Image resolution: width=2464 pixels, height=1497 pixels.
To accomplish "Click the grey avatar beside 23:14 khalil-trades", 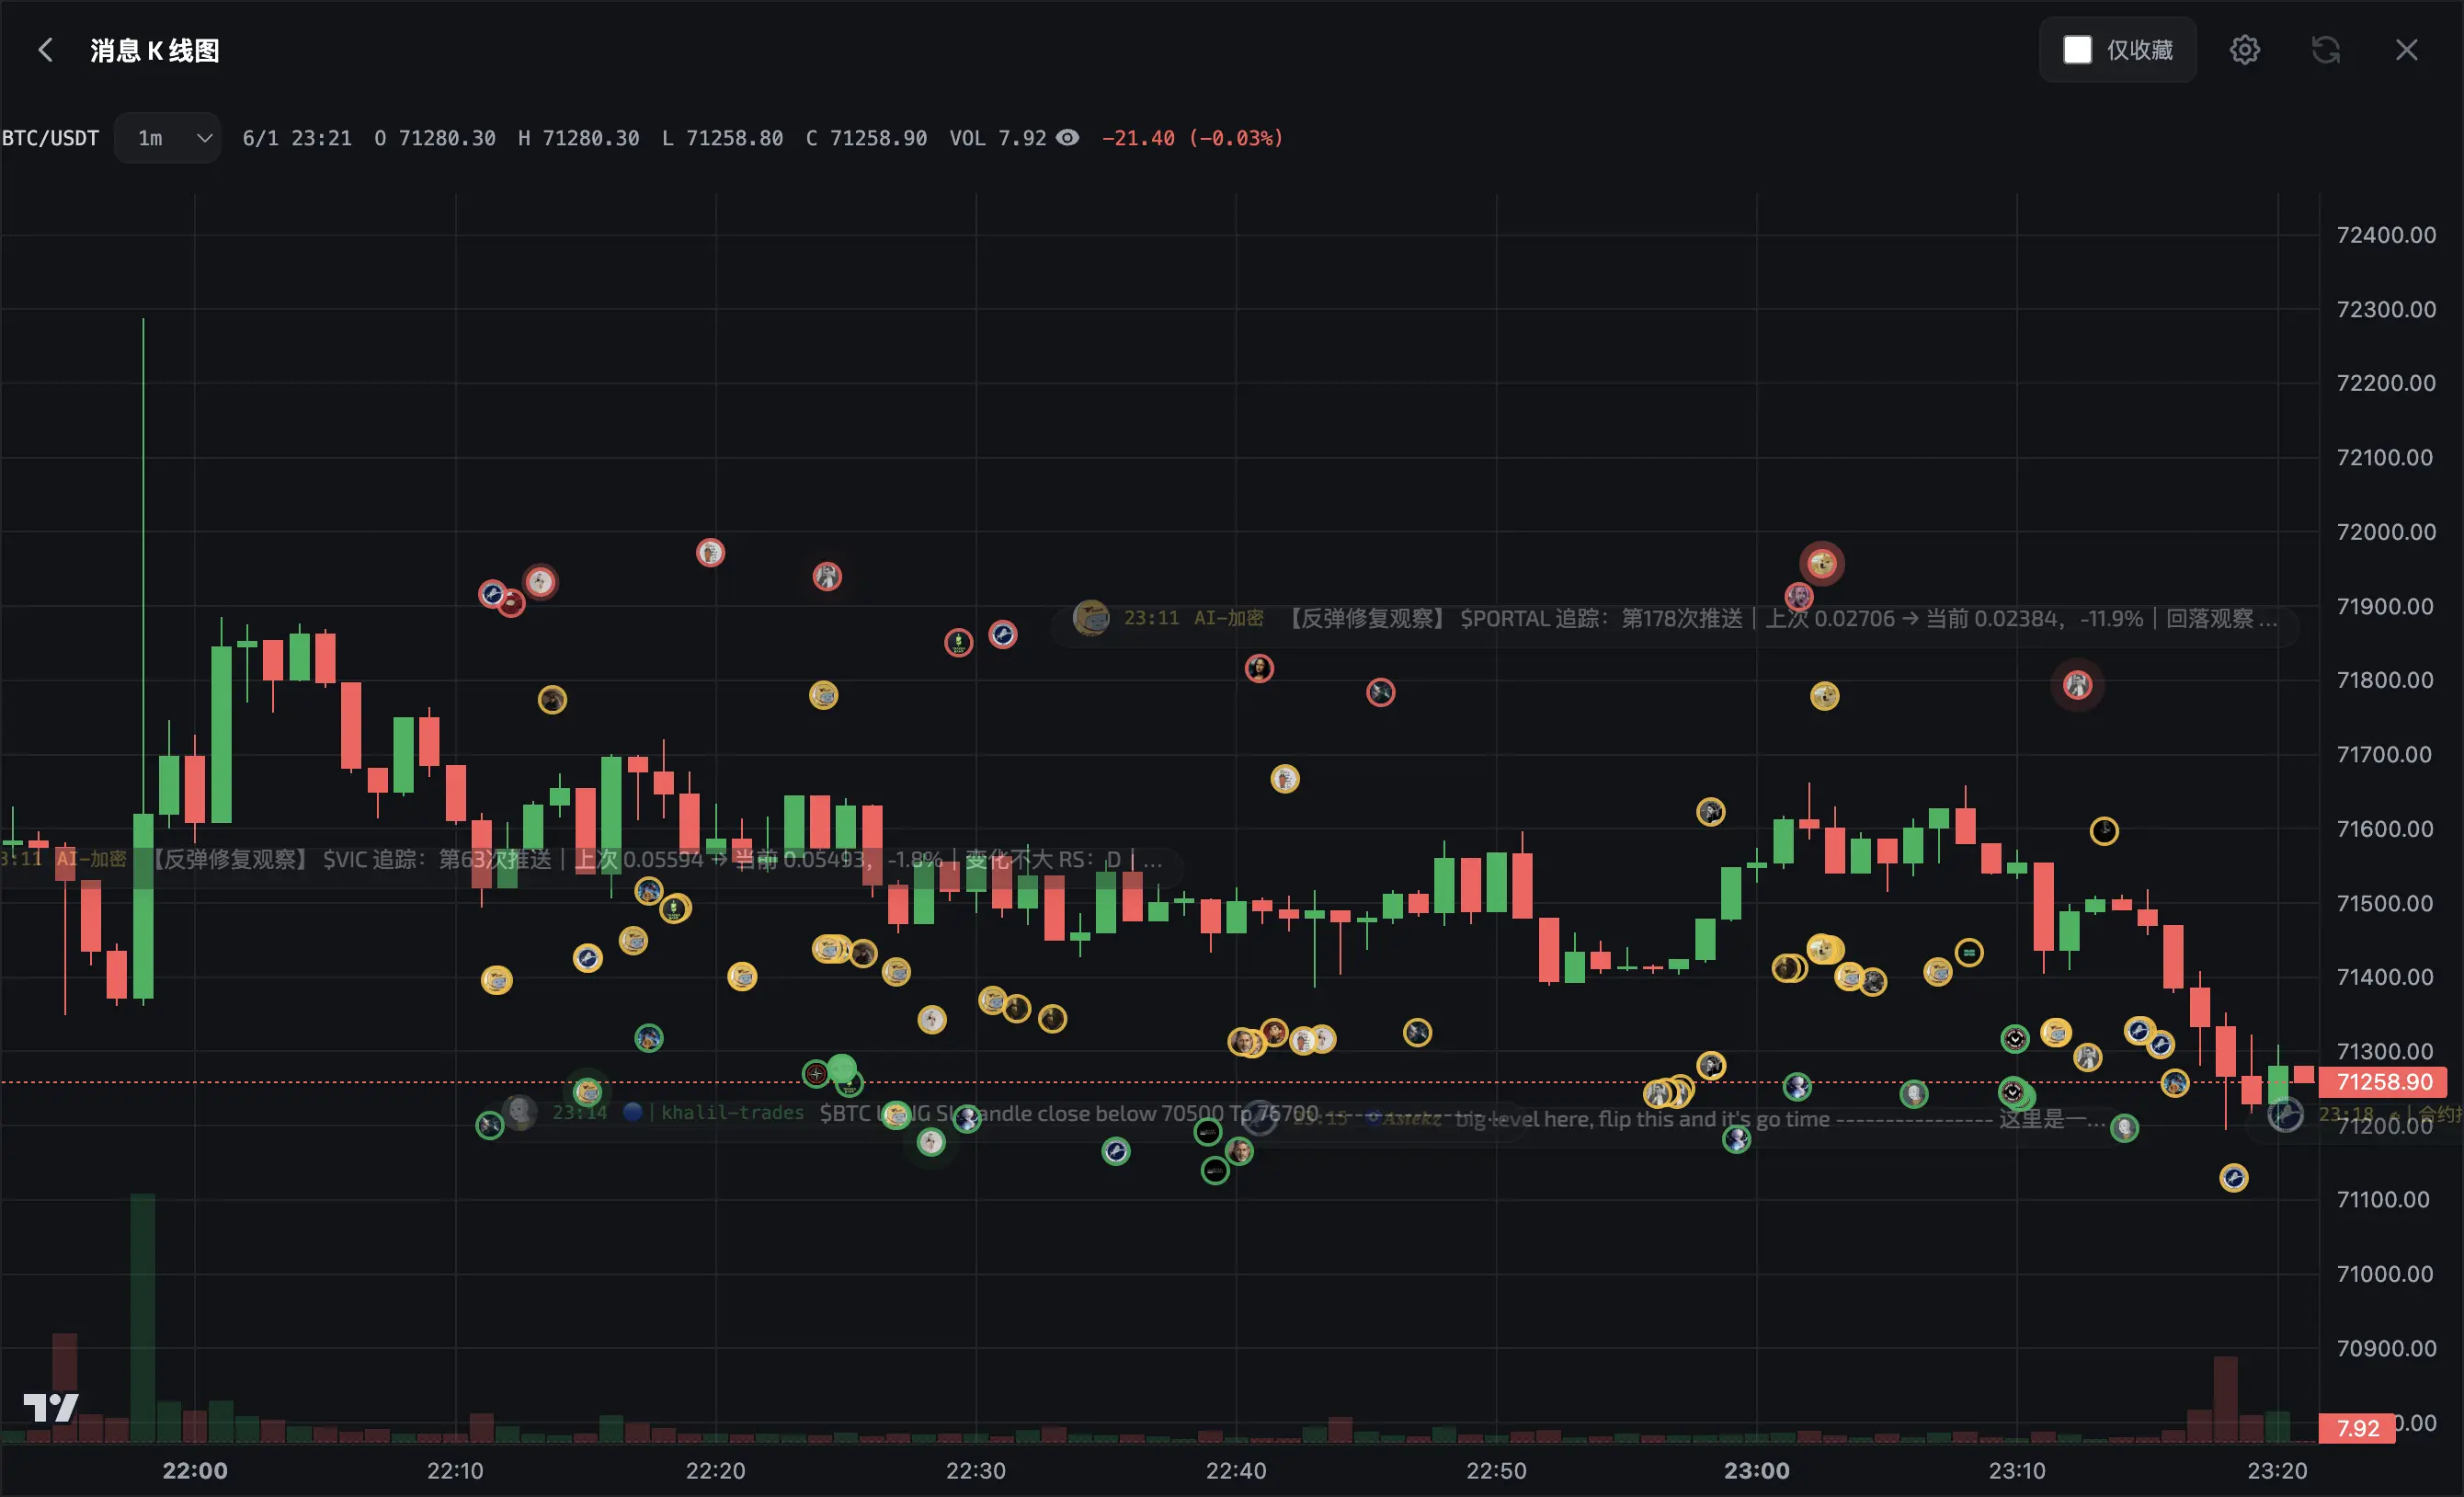I will coord(520,1112).
